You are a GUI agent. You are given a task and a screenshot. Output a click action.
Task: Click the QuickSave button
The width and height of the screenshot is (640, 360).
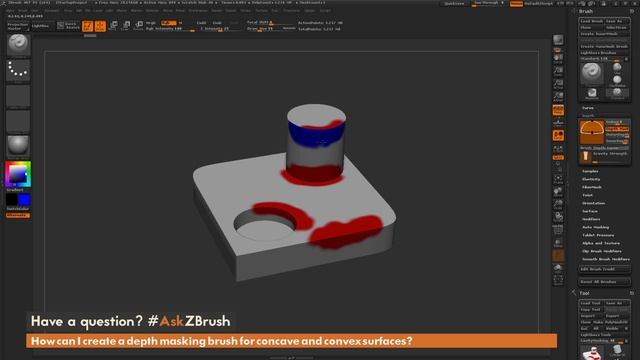pyautogui.click(x=454, y=3)
